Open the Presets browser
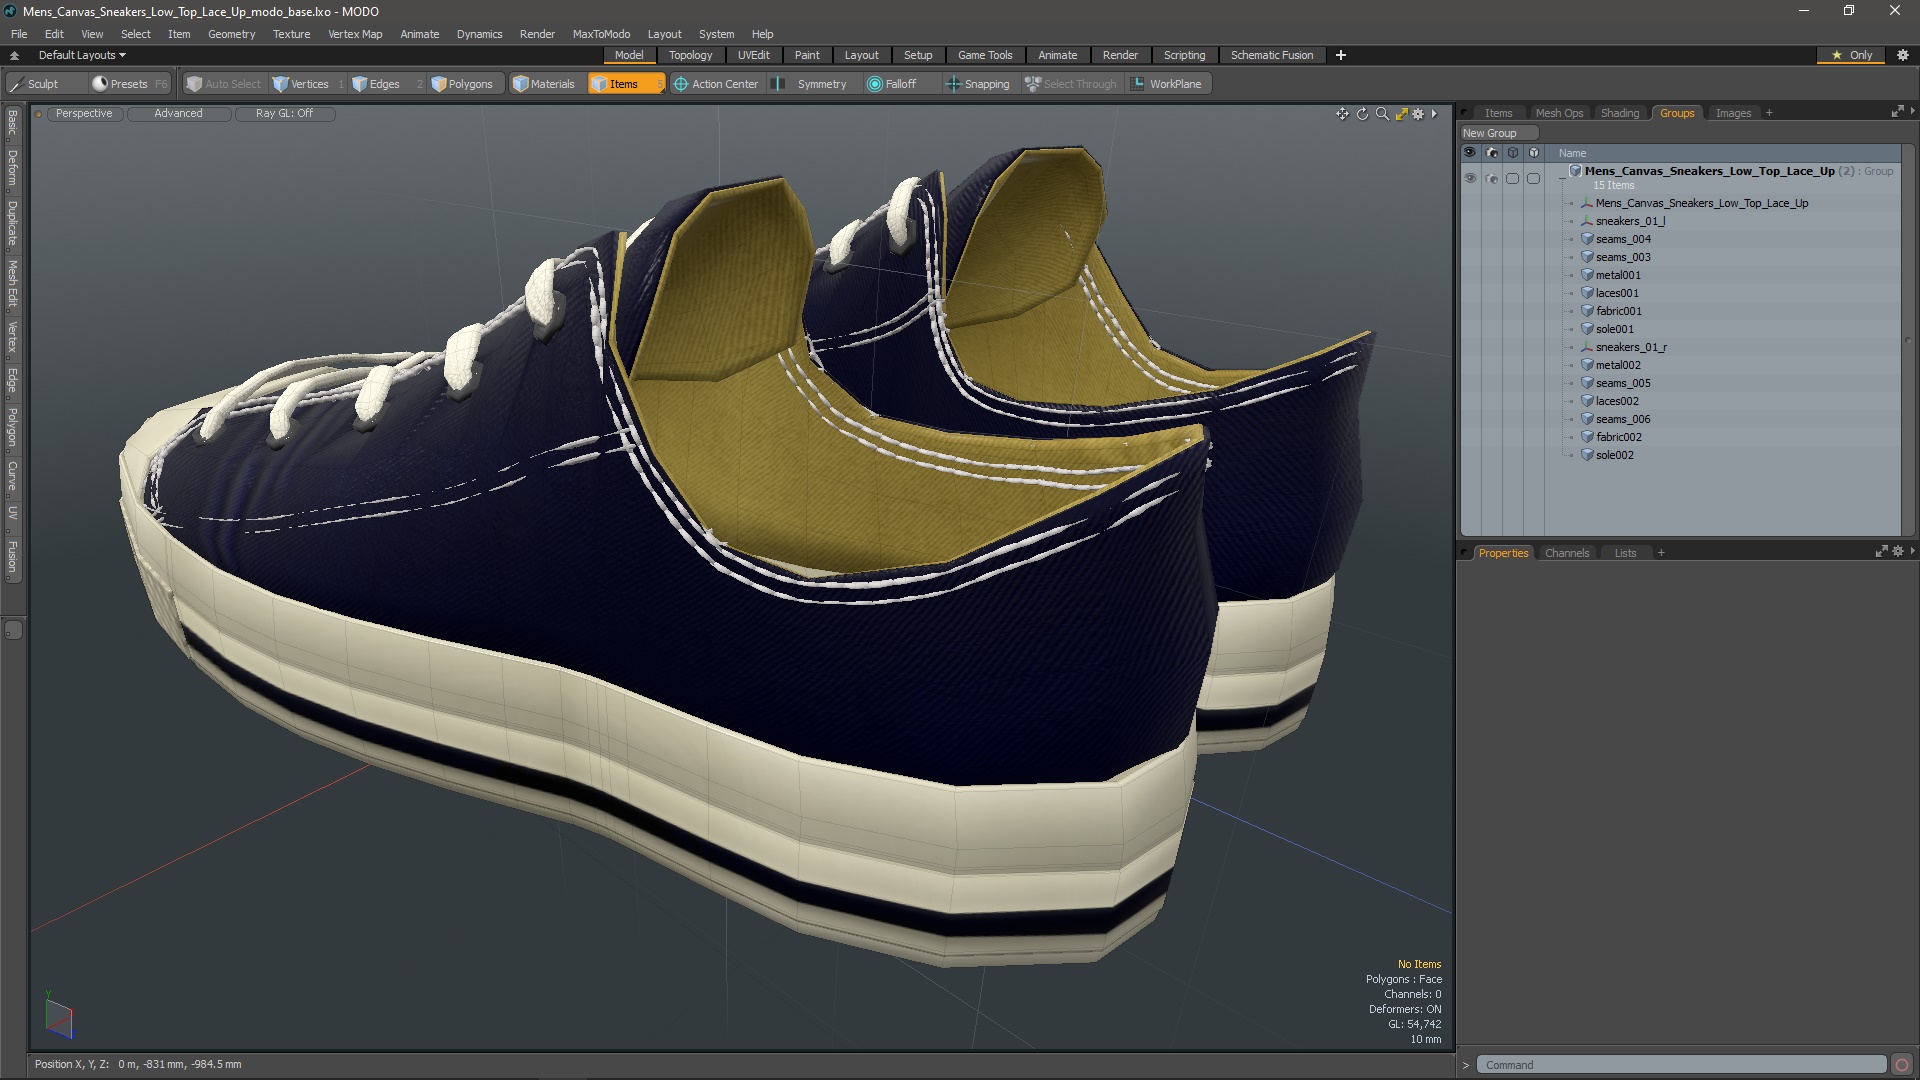Viewport: 1920px width, 1080px height. pos(128,84)
